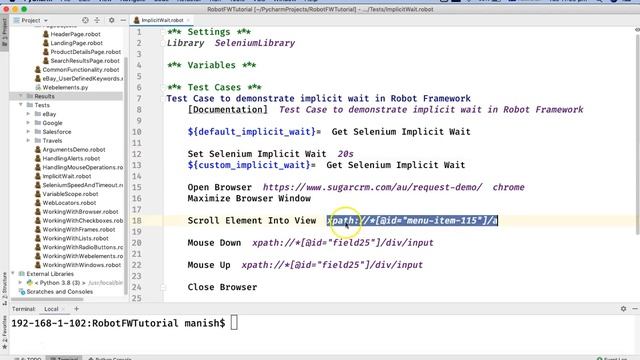Open Project panel settings gear
This screenshot has height=360, width=640.
pyautogui.click(x=111, y=20)
